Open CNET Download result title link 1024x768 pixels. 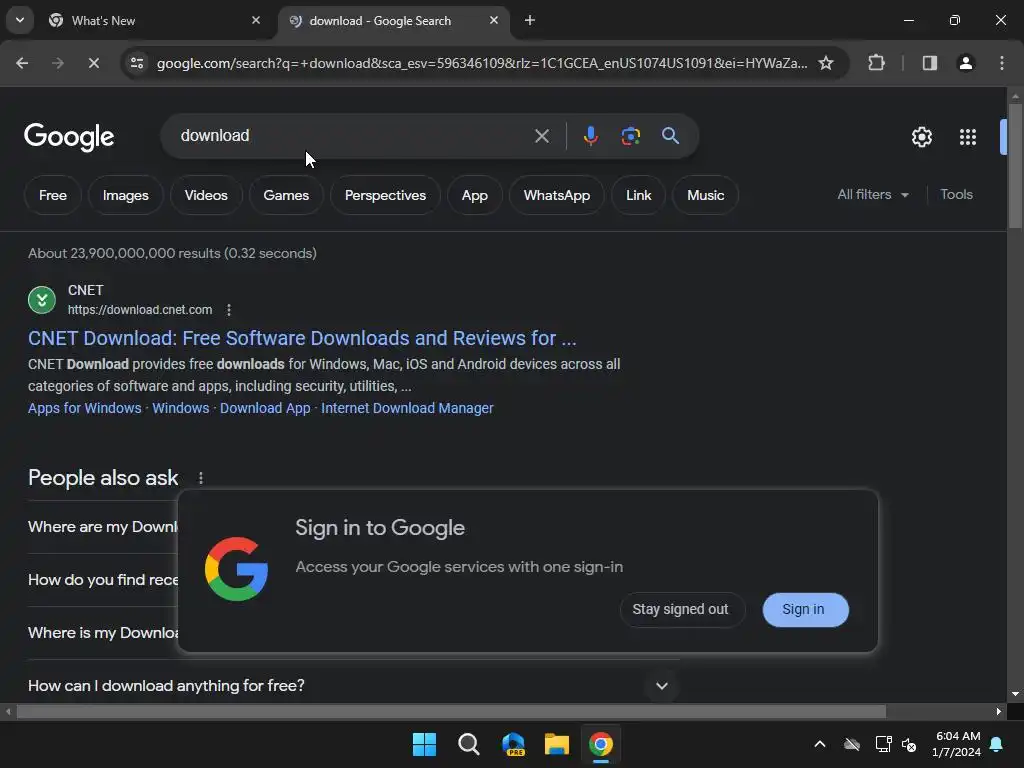pyautogui.click(x=302, y=338)
